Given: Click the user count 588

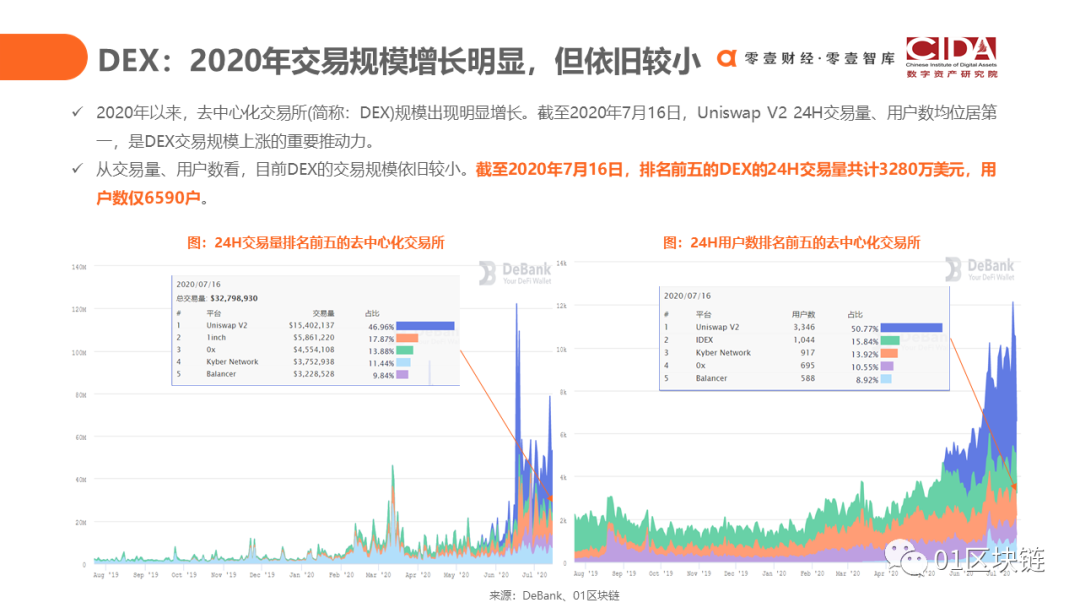Looking at the screenshot, I should point(807,378).
